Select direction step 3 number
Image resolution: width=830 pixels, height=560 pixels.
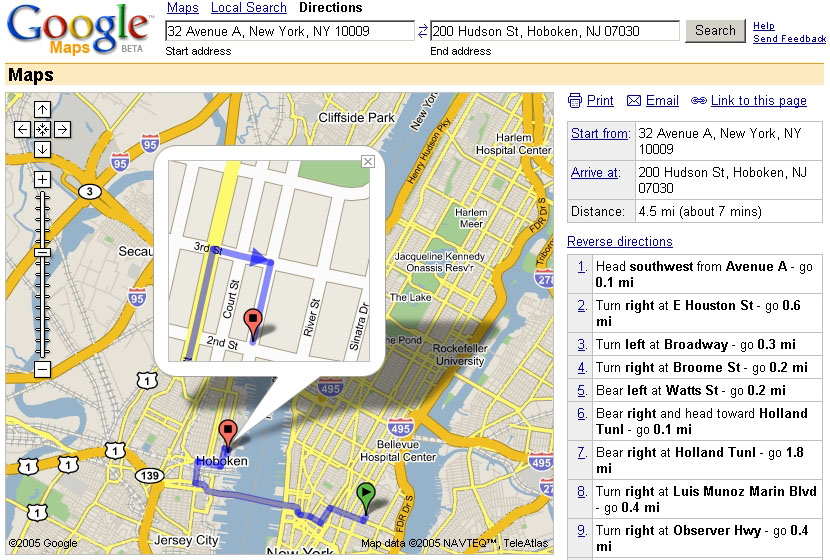pos(582,345)
